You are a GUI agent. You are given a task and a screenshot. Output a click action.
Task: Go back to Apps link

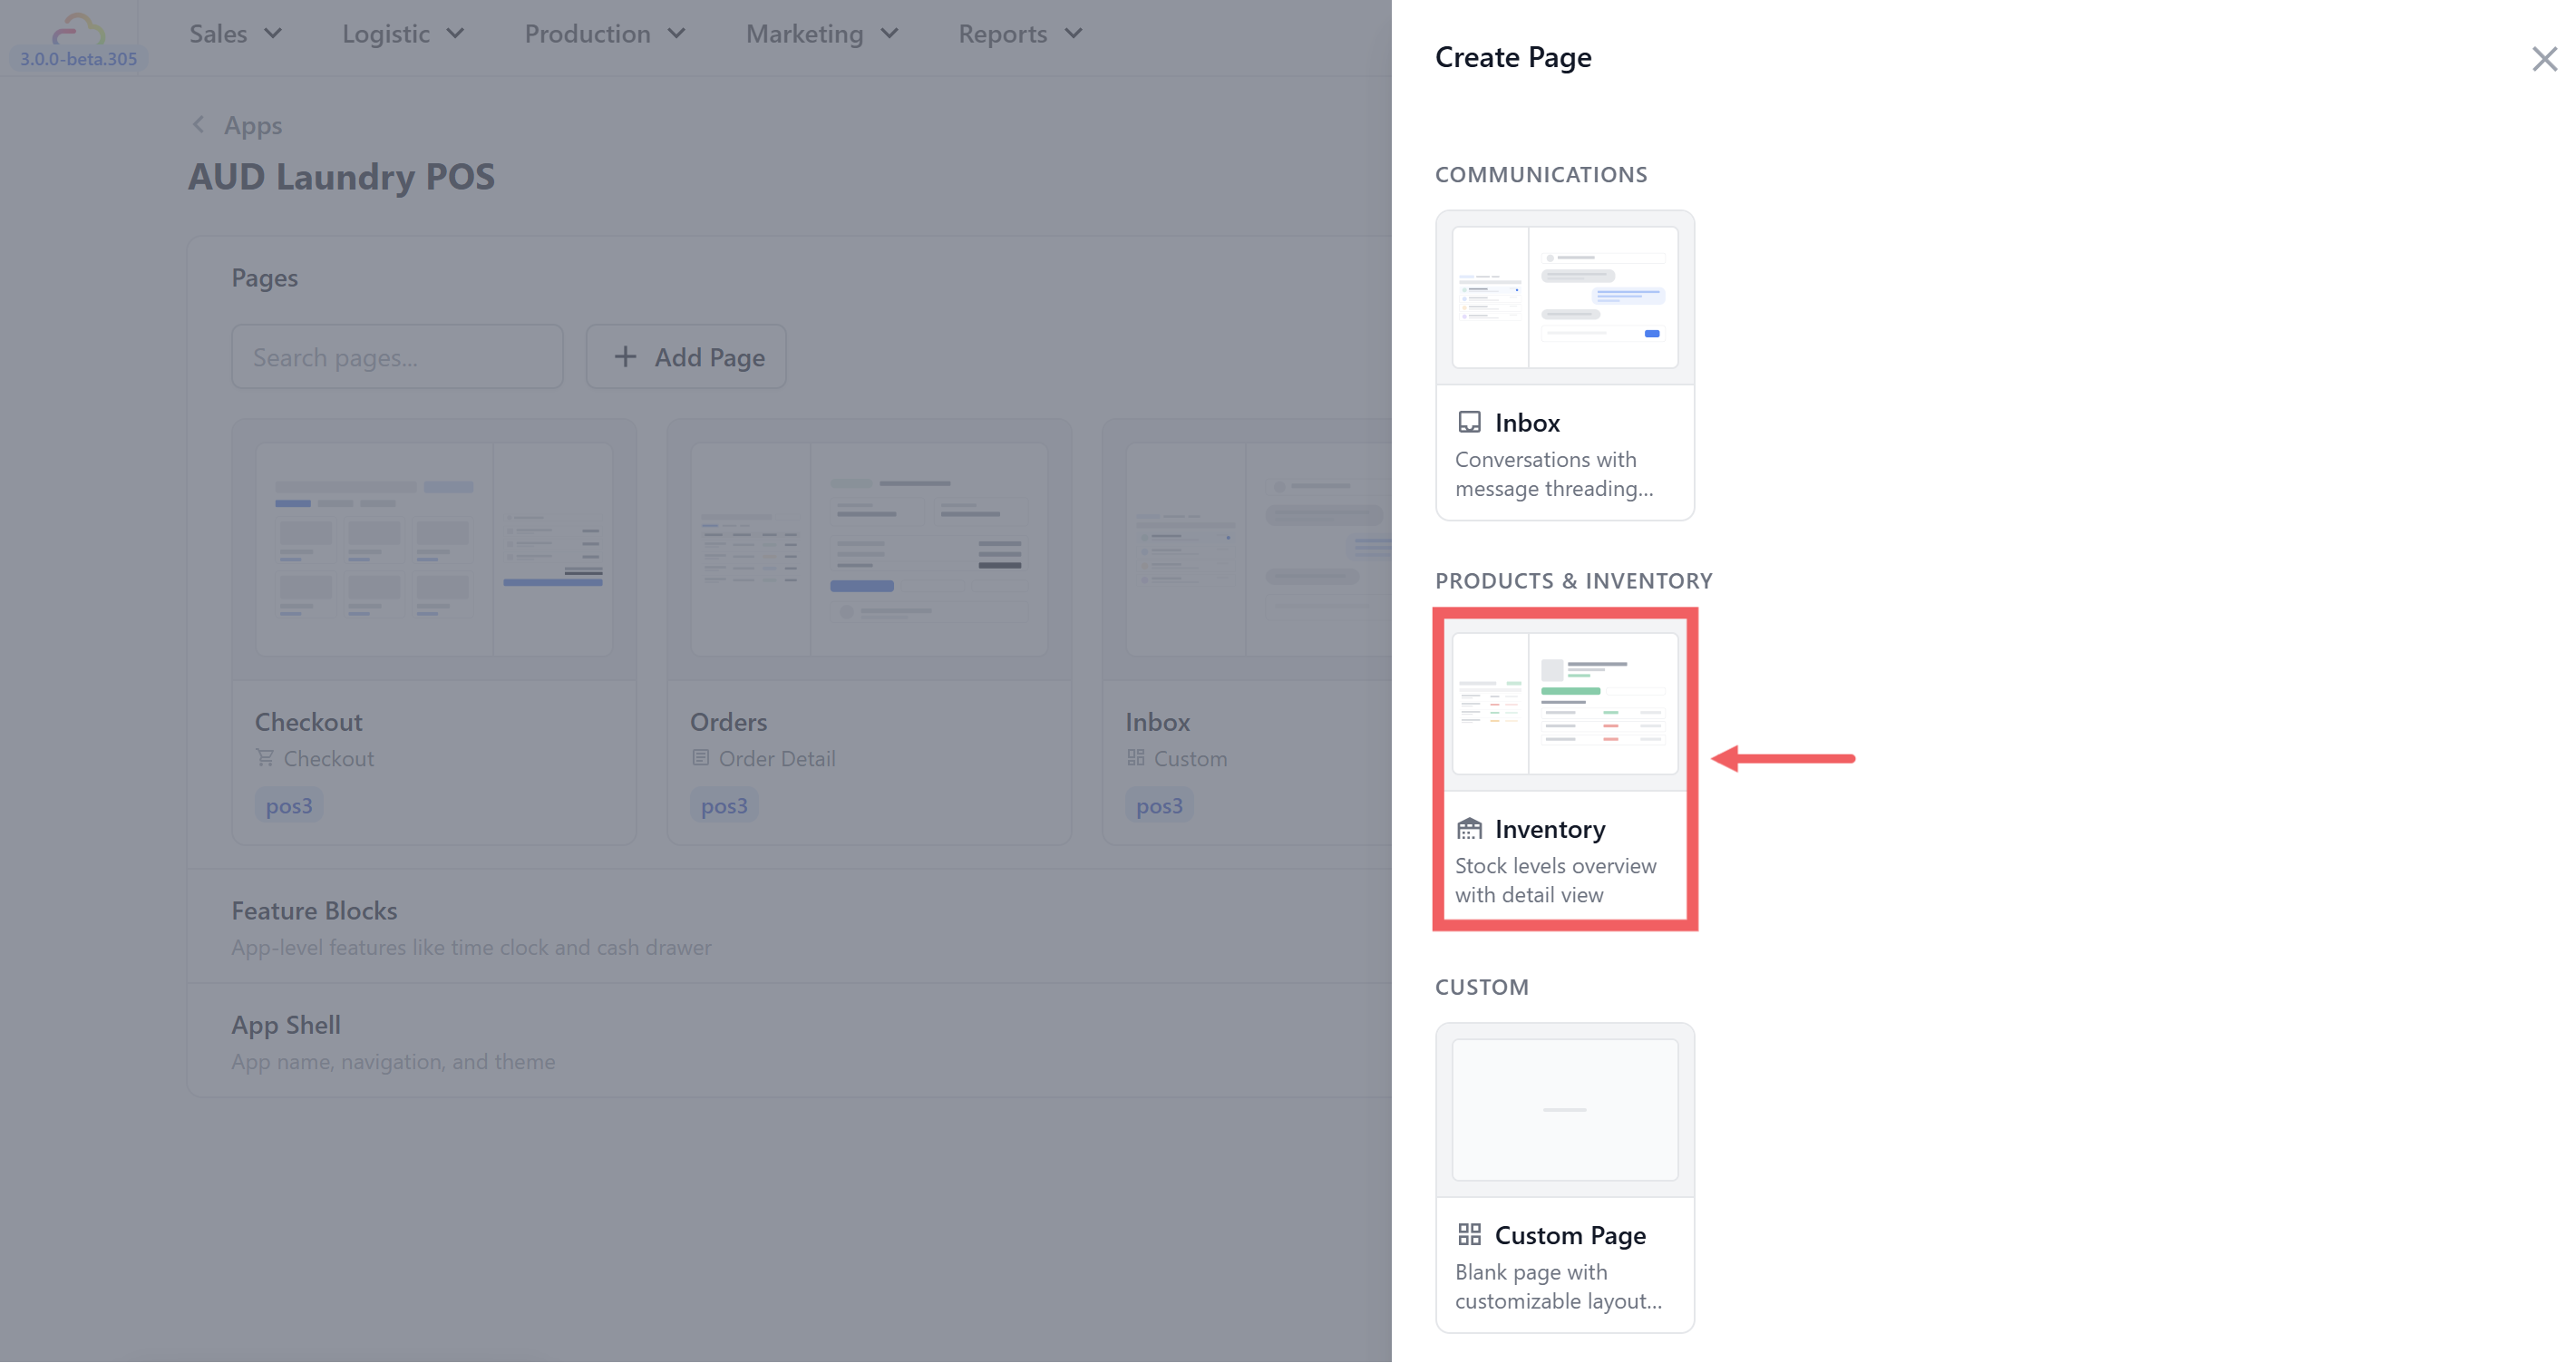coord(253,125)
